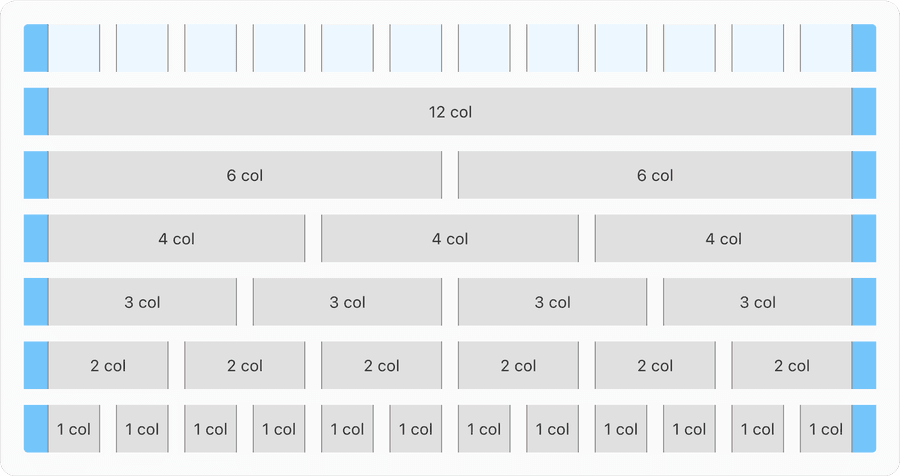This screenshot has width=900, height=476.
Task: Choose the middle 4 col block
Action: (450, 239)
